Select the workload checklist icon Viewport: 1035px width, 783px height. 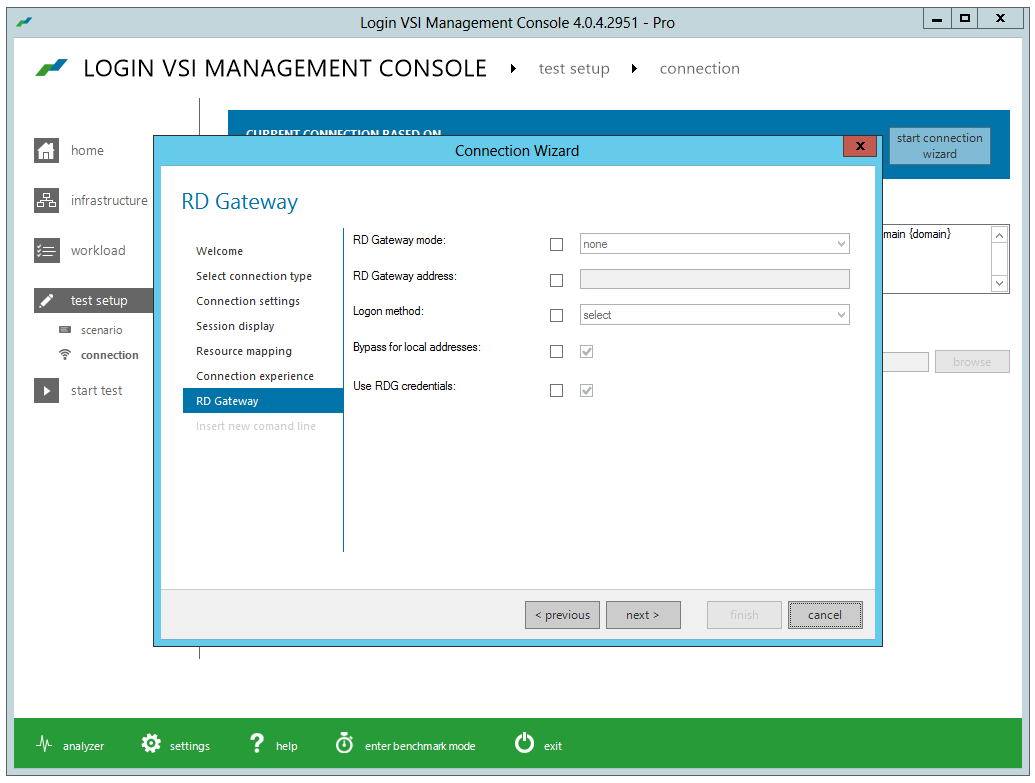click(x=46, y=250)
